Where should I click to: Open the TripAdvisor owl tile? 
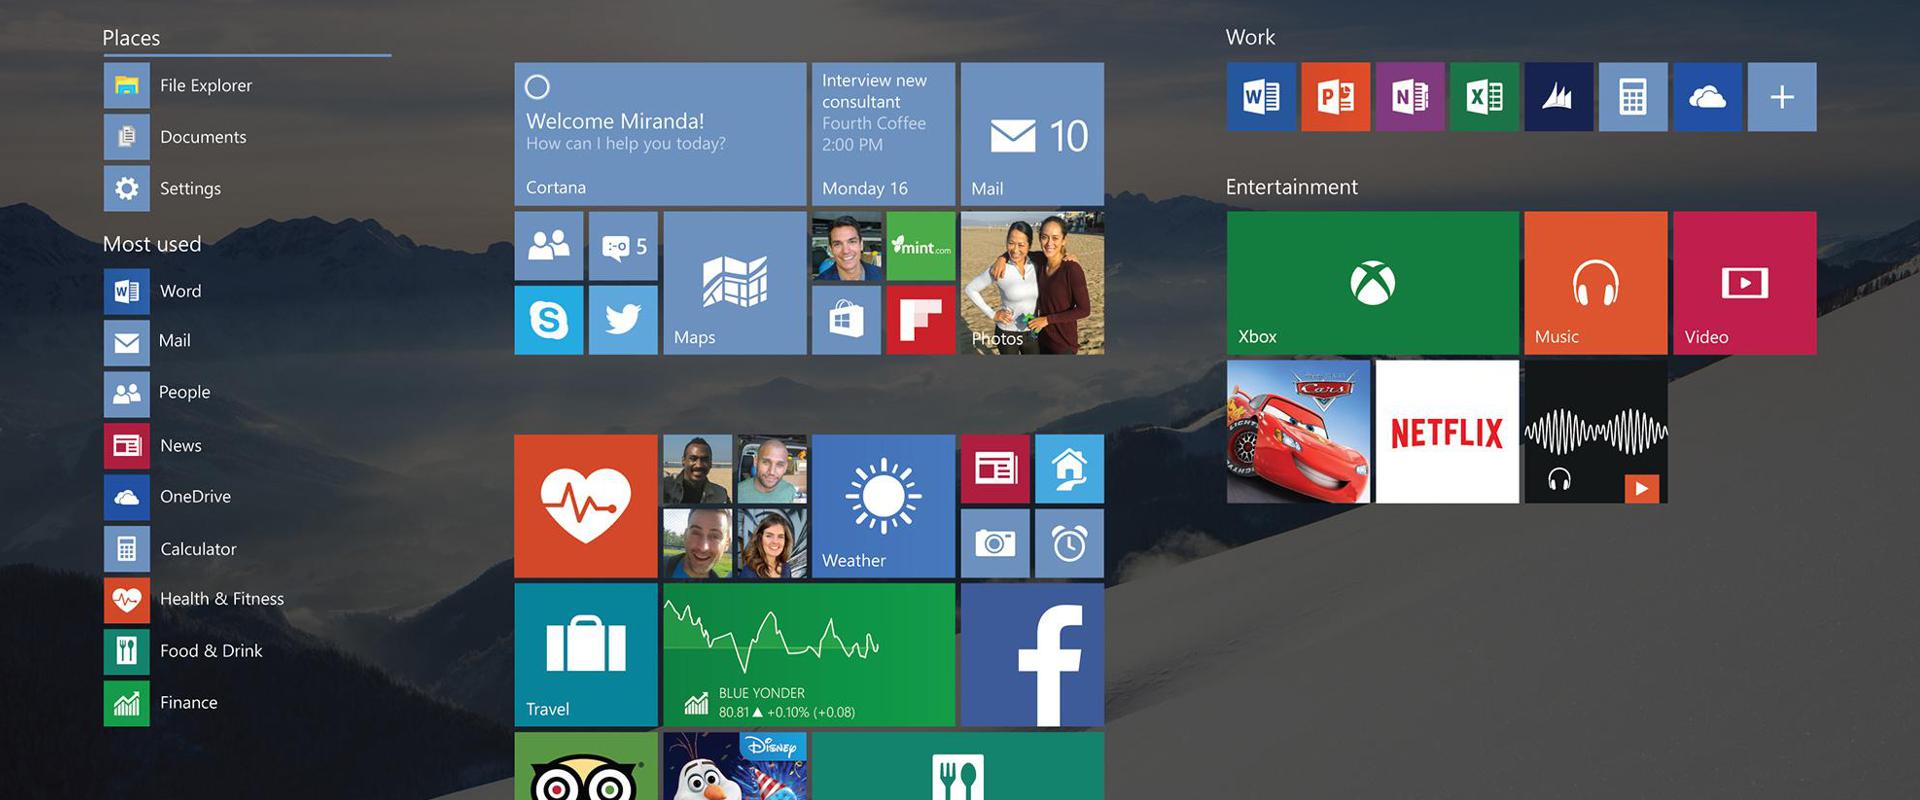(x=586, y=766)
